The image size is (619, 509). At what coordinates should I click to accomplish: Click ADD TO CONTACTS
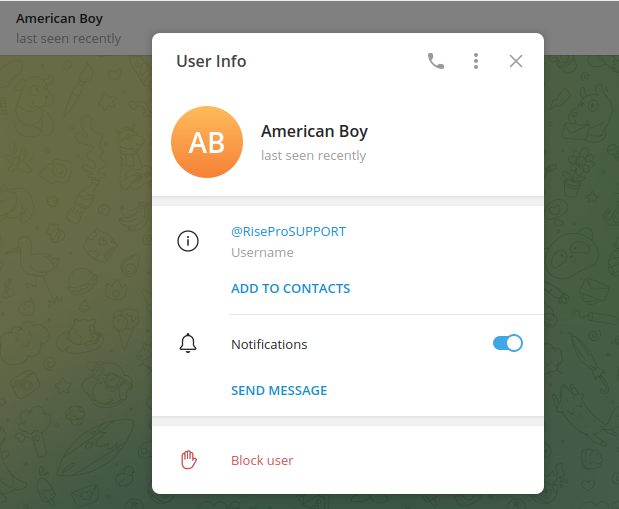[x=291, y=289]
